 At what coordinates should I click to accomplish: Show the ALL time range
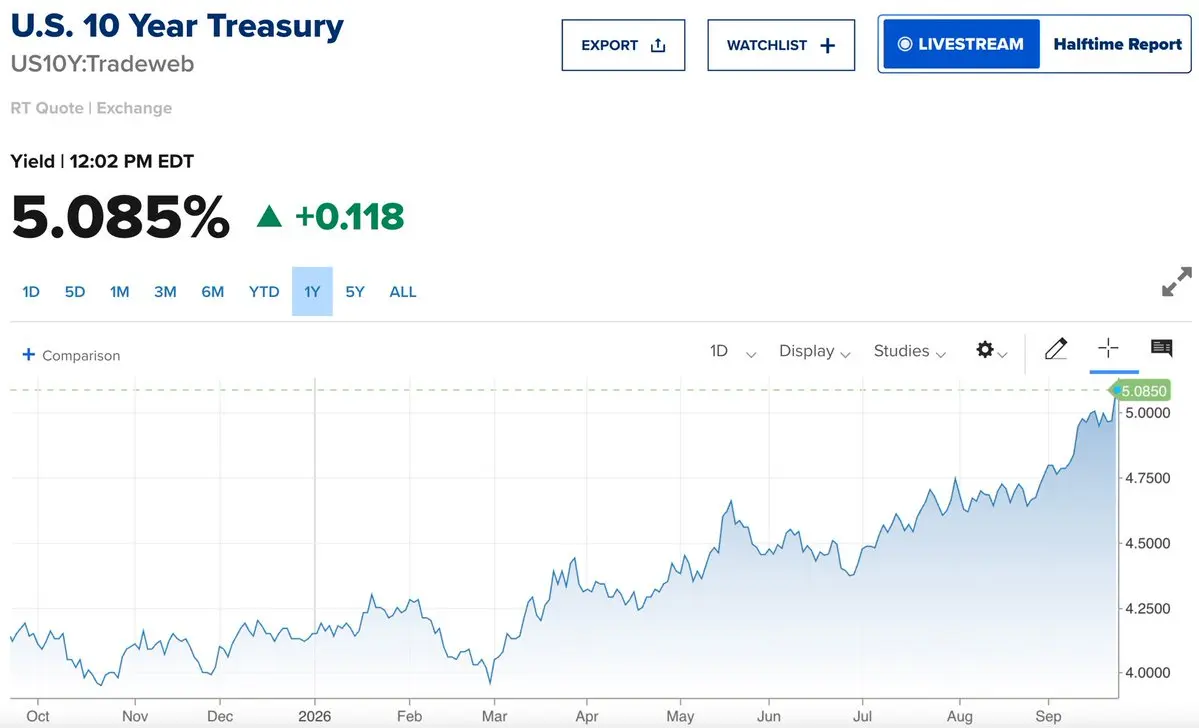coord(403,291)
